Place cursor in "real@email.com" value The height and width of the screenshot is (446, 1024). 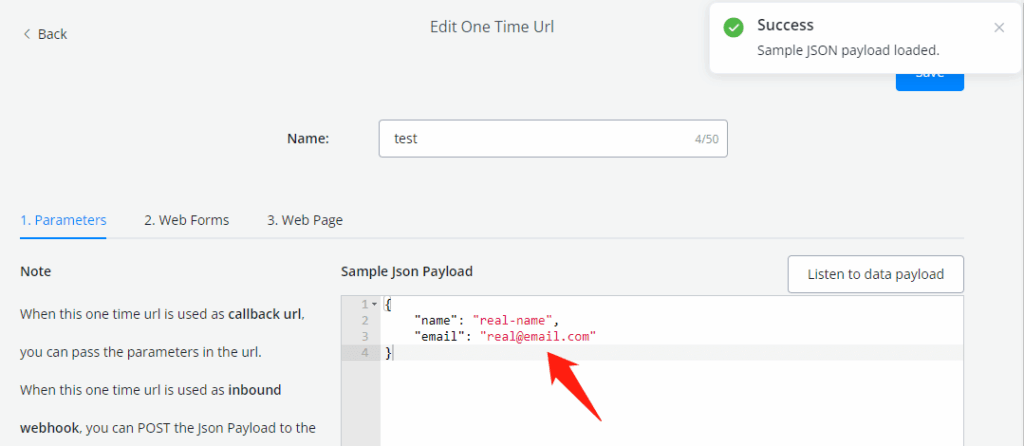[x=538, y=337]
